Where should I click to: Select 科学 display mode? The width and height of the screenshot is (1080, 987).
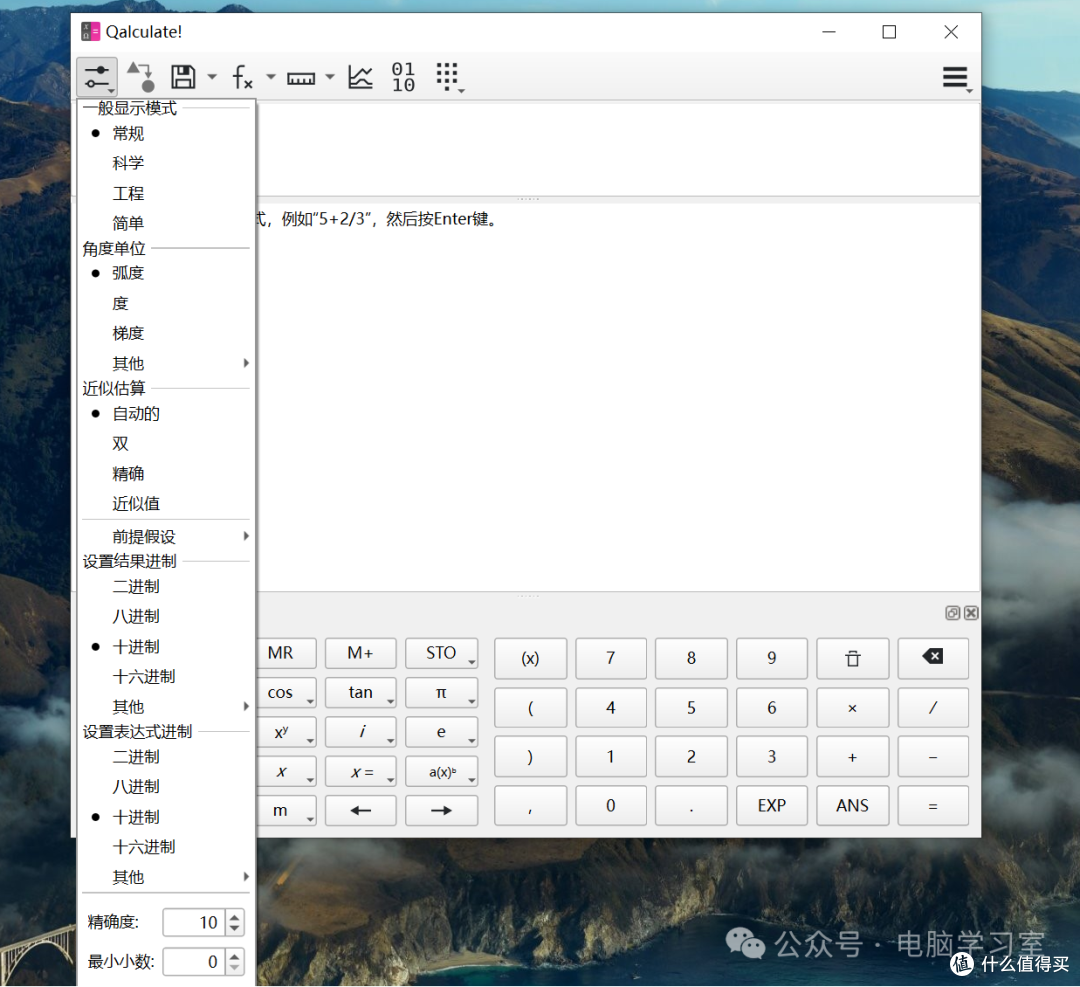pyautogui.click(x=166, y=163)
